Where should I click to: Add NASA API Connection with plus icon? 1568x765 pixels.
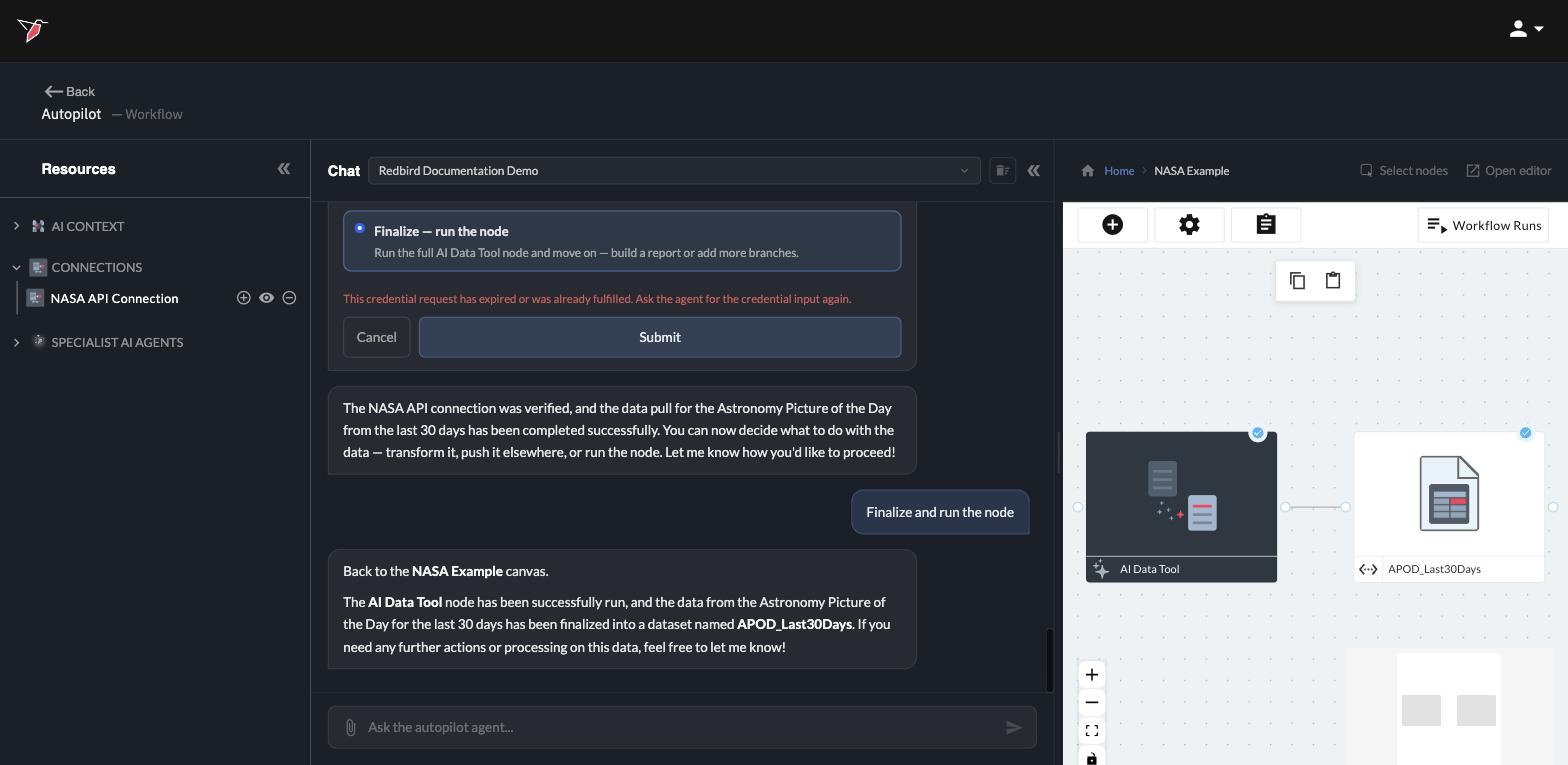pyautogui.click(x=243, y=298)
